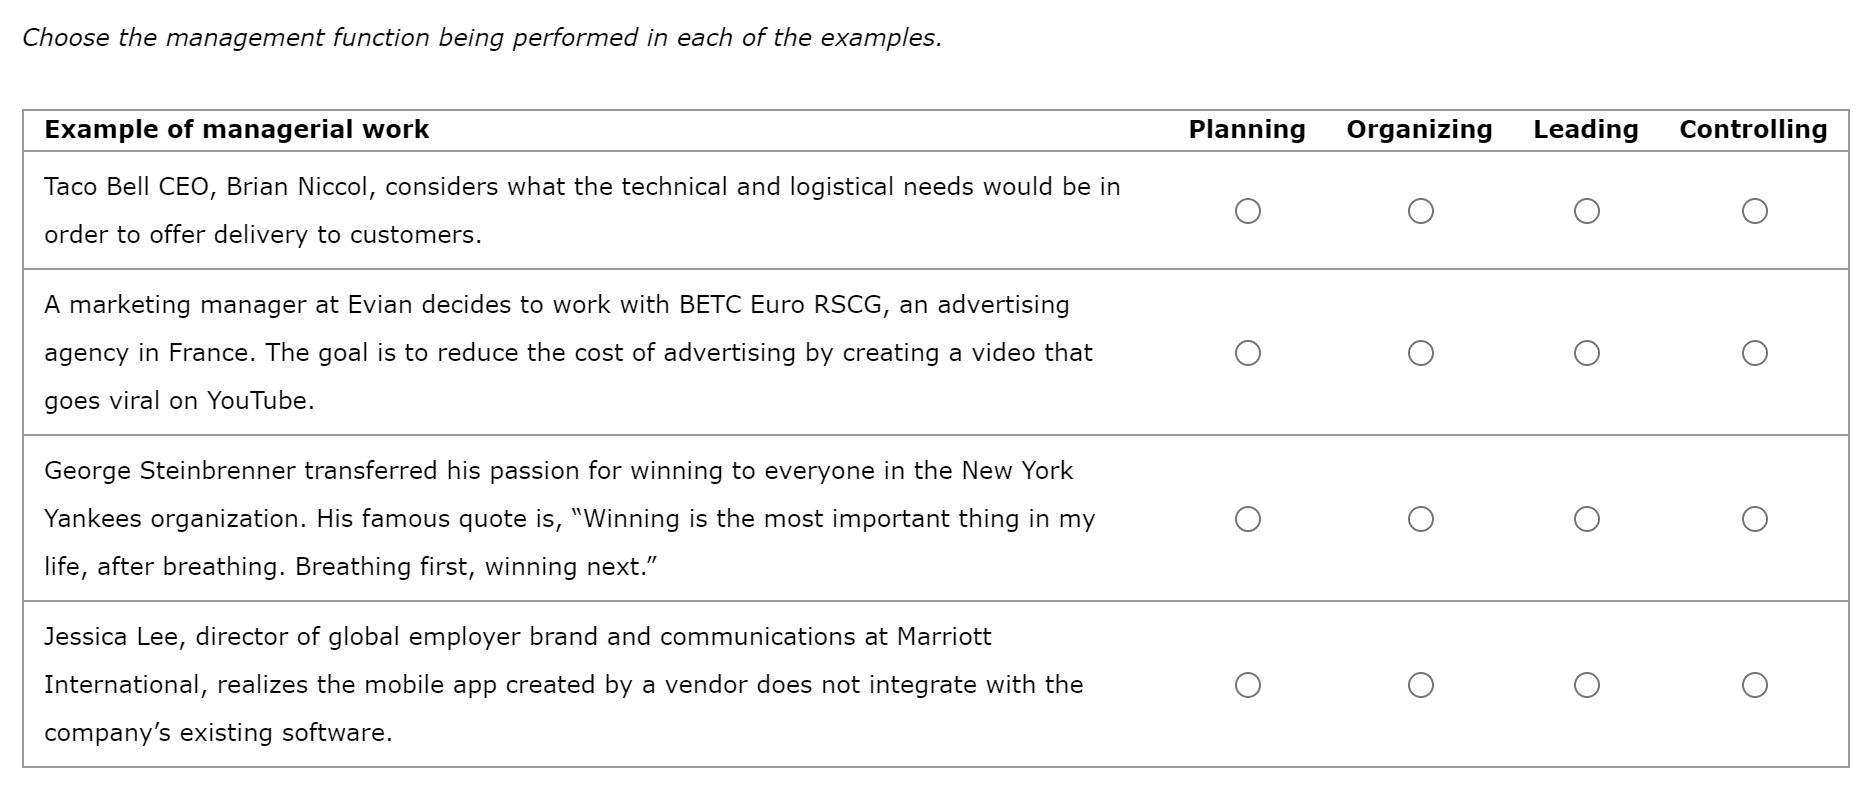
Task: Select Controlling for the George Steinbrenner example
Action: (1753, 518)
